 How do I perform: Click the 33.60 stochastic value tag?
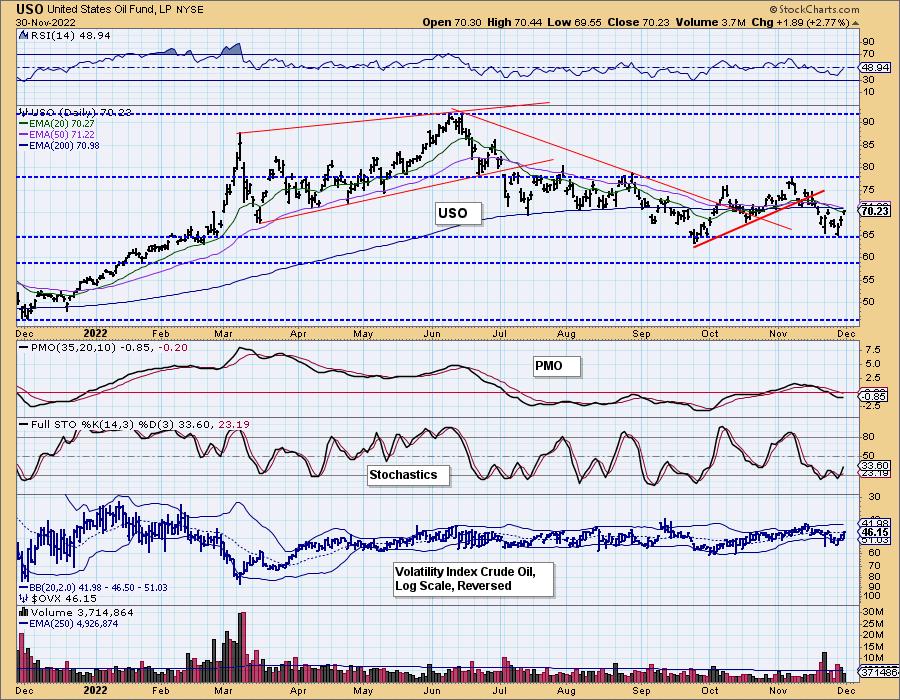coord(874,465)
